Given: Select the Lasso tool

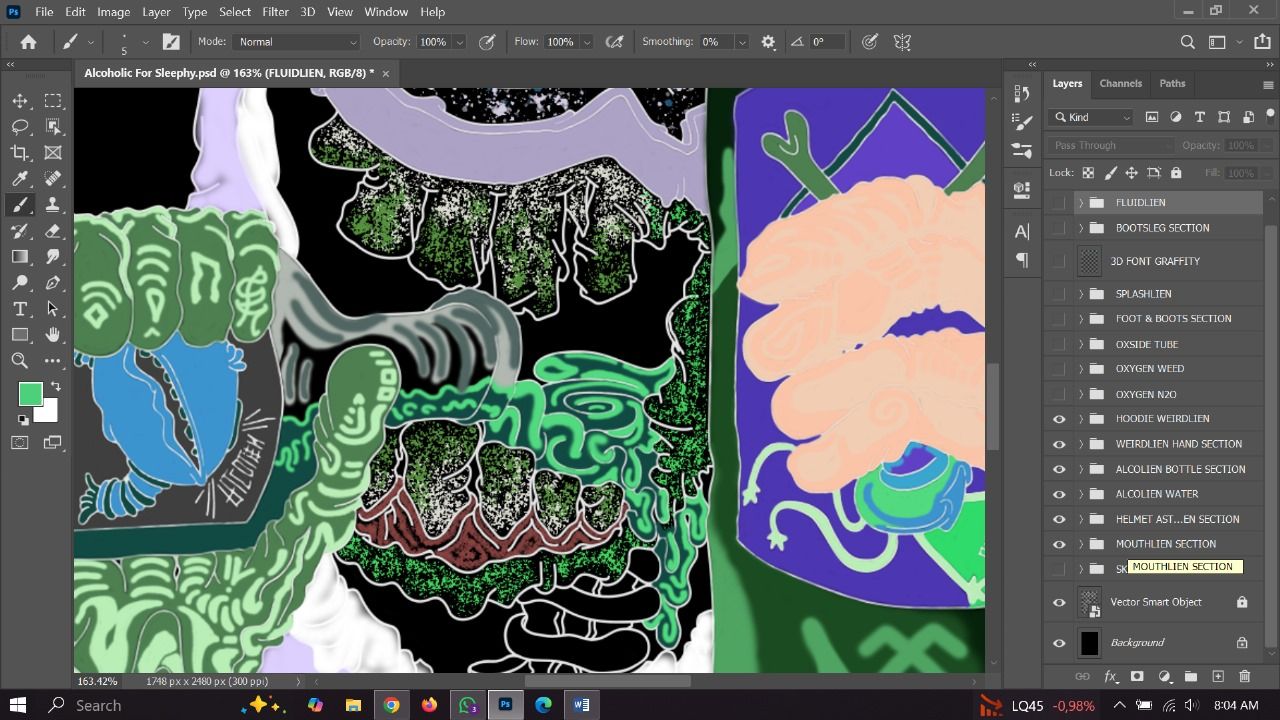Looking at the screenshot, I should point(20,126).
